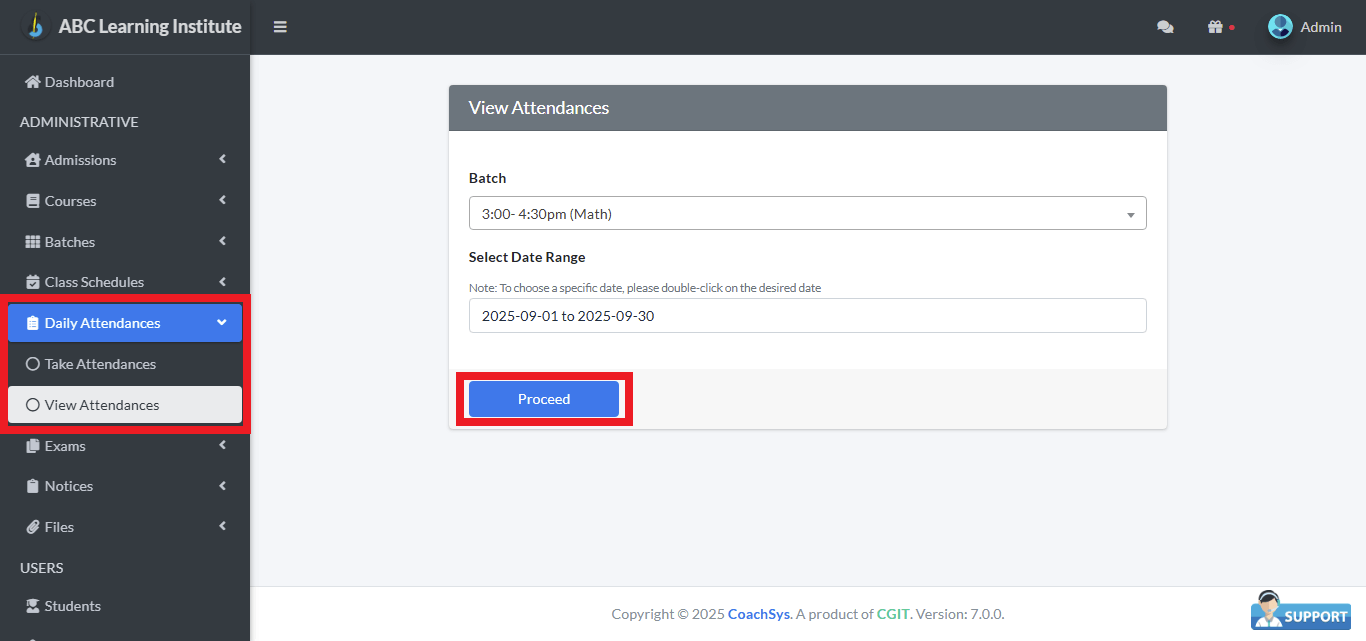Open the Batch dropdown
This screenshot has height=641, width=1366.
(x=807, y=214)
